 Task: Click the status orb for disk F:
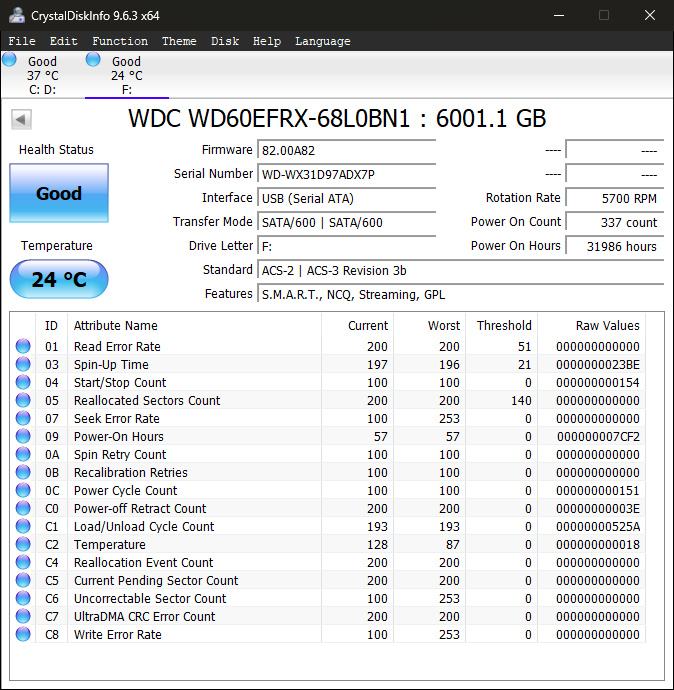(93, 59)
